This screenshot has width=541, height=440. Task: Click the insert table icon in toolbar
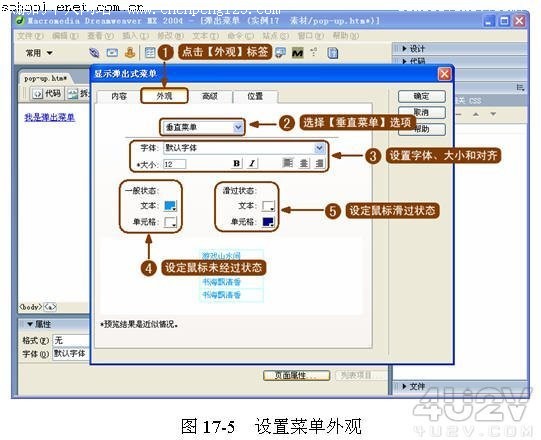[x=150, y=53]
